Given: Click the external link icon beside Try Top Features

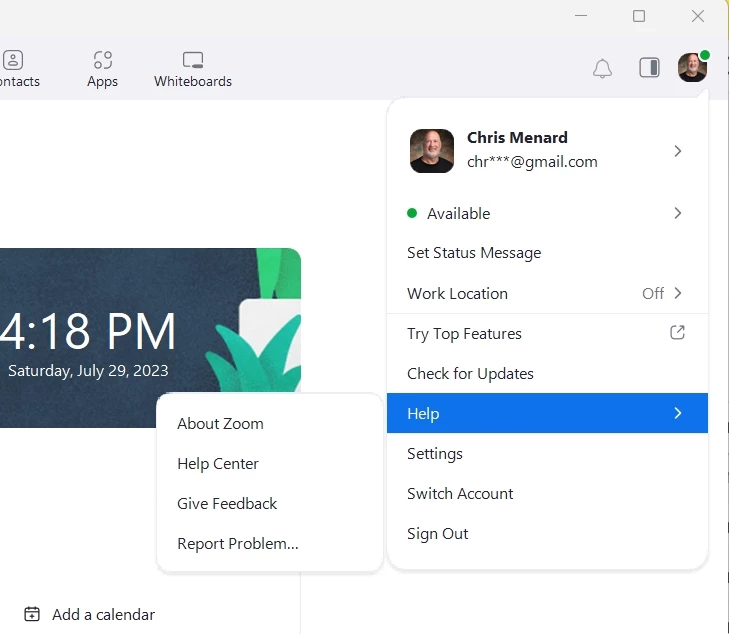Looking at the screenshot, I should pyautogui.click(x=677, y=332).
